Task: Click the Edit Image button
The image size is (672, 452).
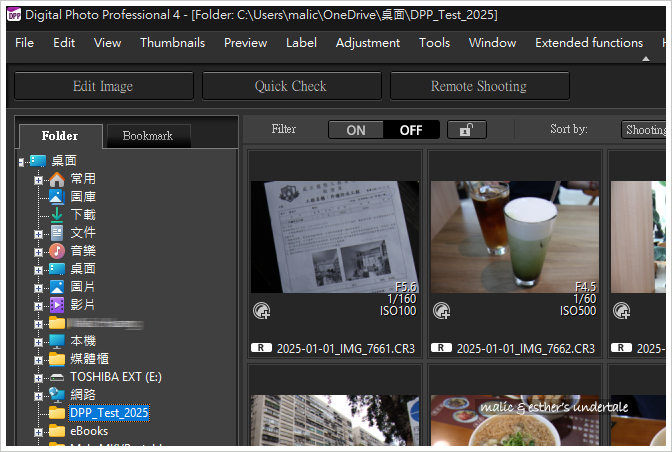Action: (x=104, y=86)
